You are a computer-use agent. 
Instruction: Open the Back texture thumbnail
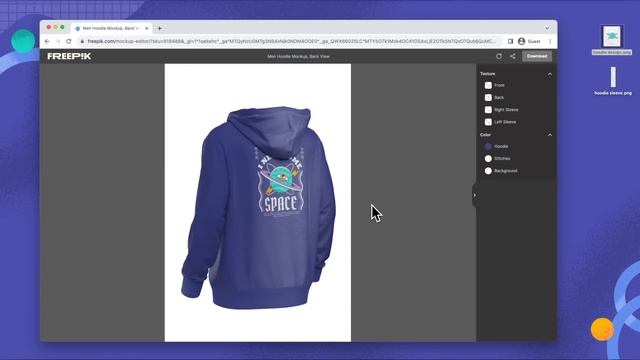[x=488, y=98]
